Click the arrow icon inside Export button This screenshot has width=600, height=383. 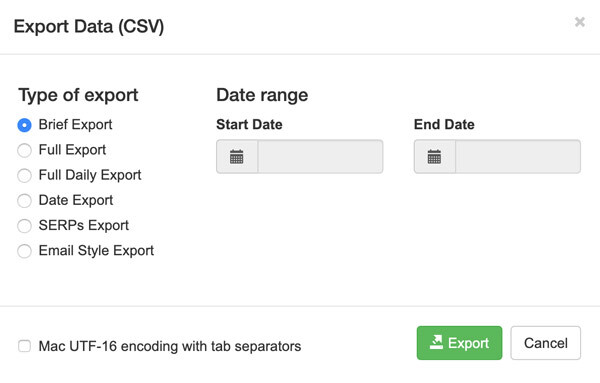436,342
